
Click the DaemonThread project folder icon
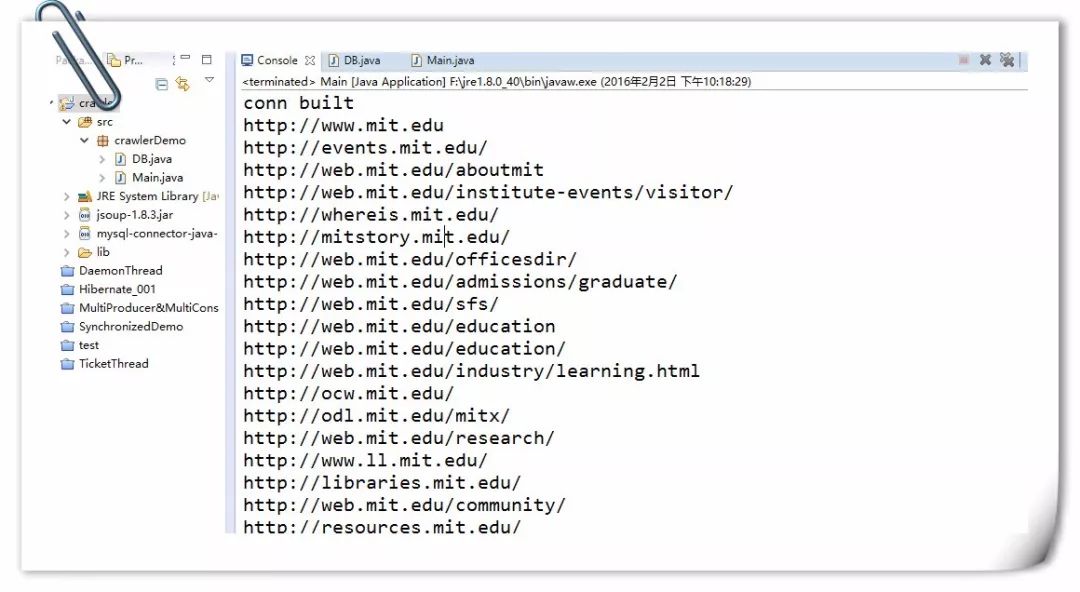(67, 271)
